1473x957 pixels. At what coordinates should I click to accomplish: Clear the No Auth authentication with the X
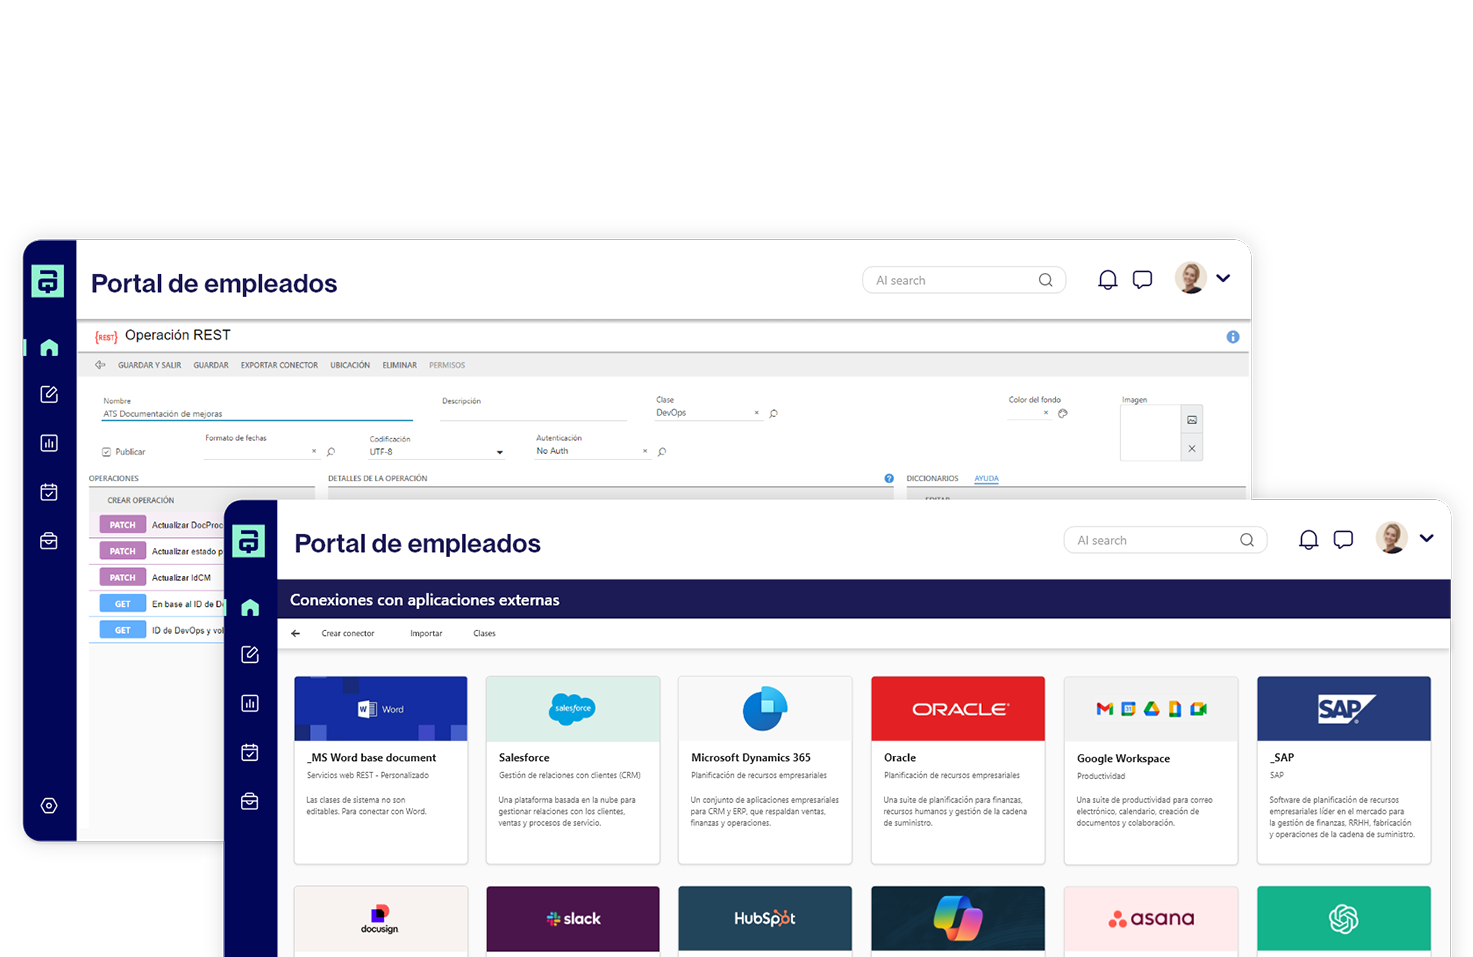tap(644, 451)
